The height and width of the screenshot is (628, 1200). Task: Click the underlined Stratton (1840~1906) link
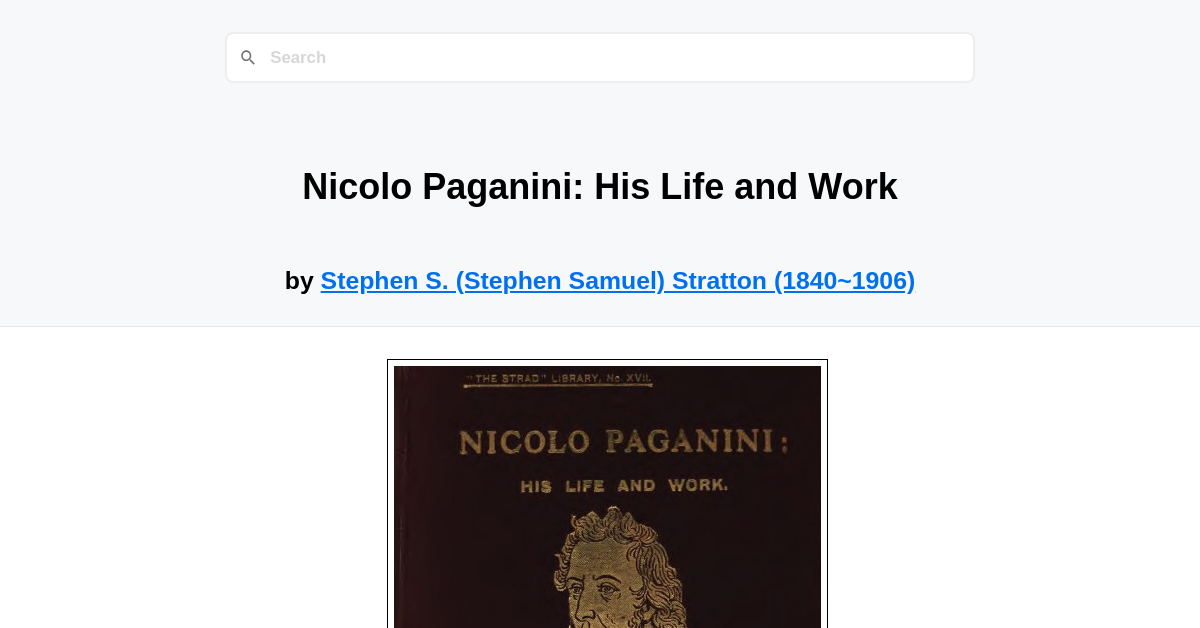(x=617, y=280)
